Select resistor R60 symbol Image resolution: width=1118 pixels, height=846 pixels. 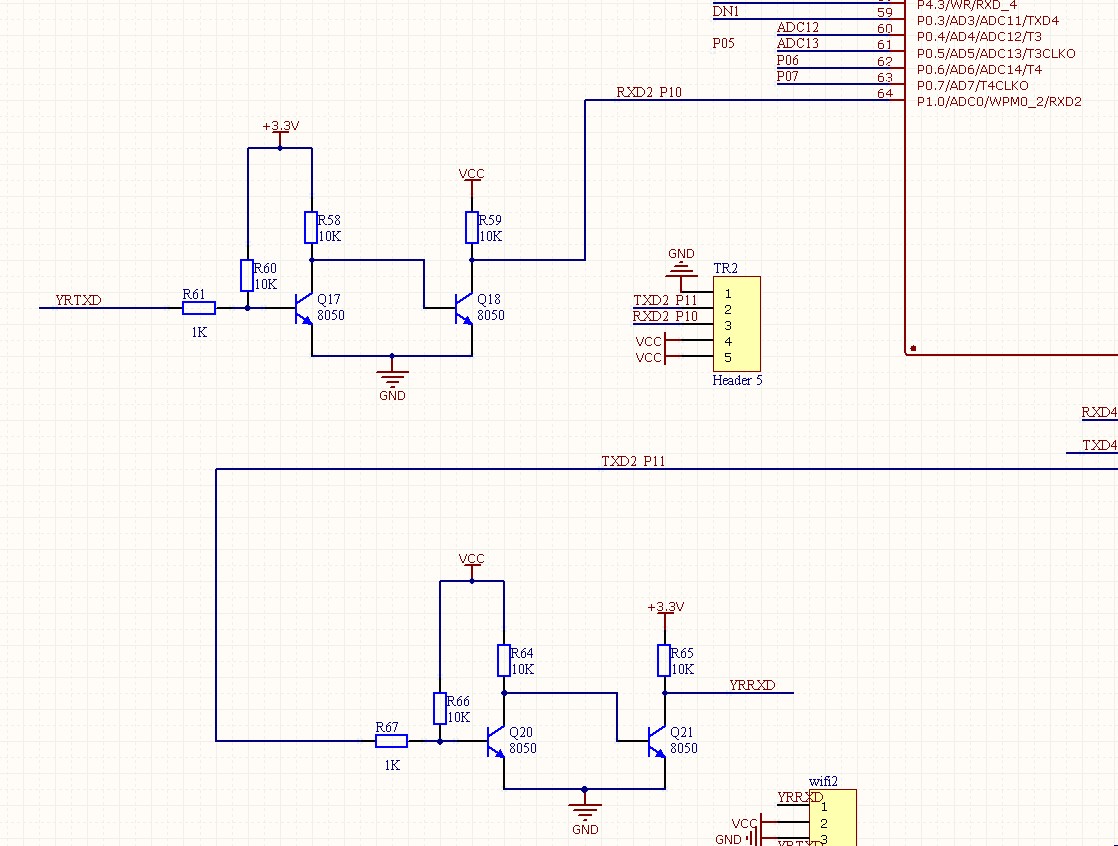[247, 276]
